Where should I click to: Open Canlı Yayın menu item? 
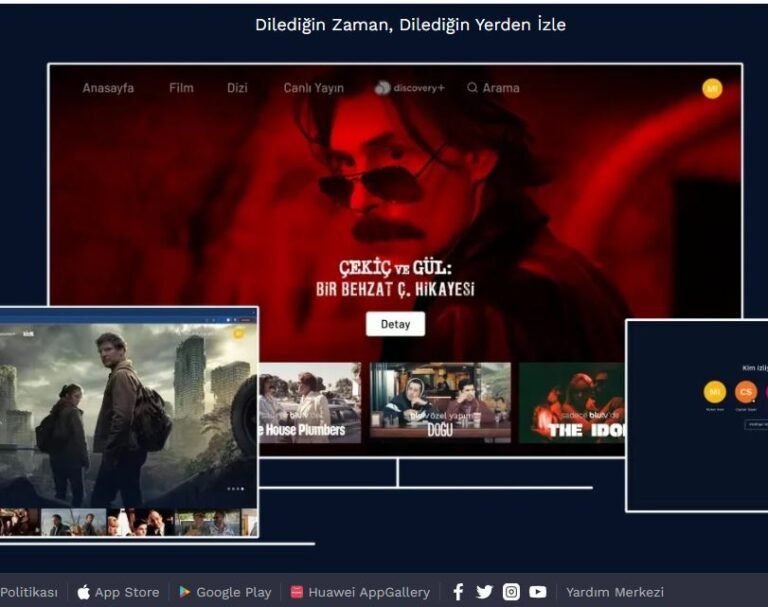[x=313, y=88]
